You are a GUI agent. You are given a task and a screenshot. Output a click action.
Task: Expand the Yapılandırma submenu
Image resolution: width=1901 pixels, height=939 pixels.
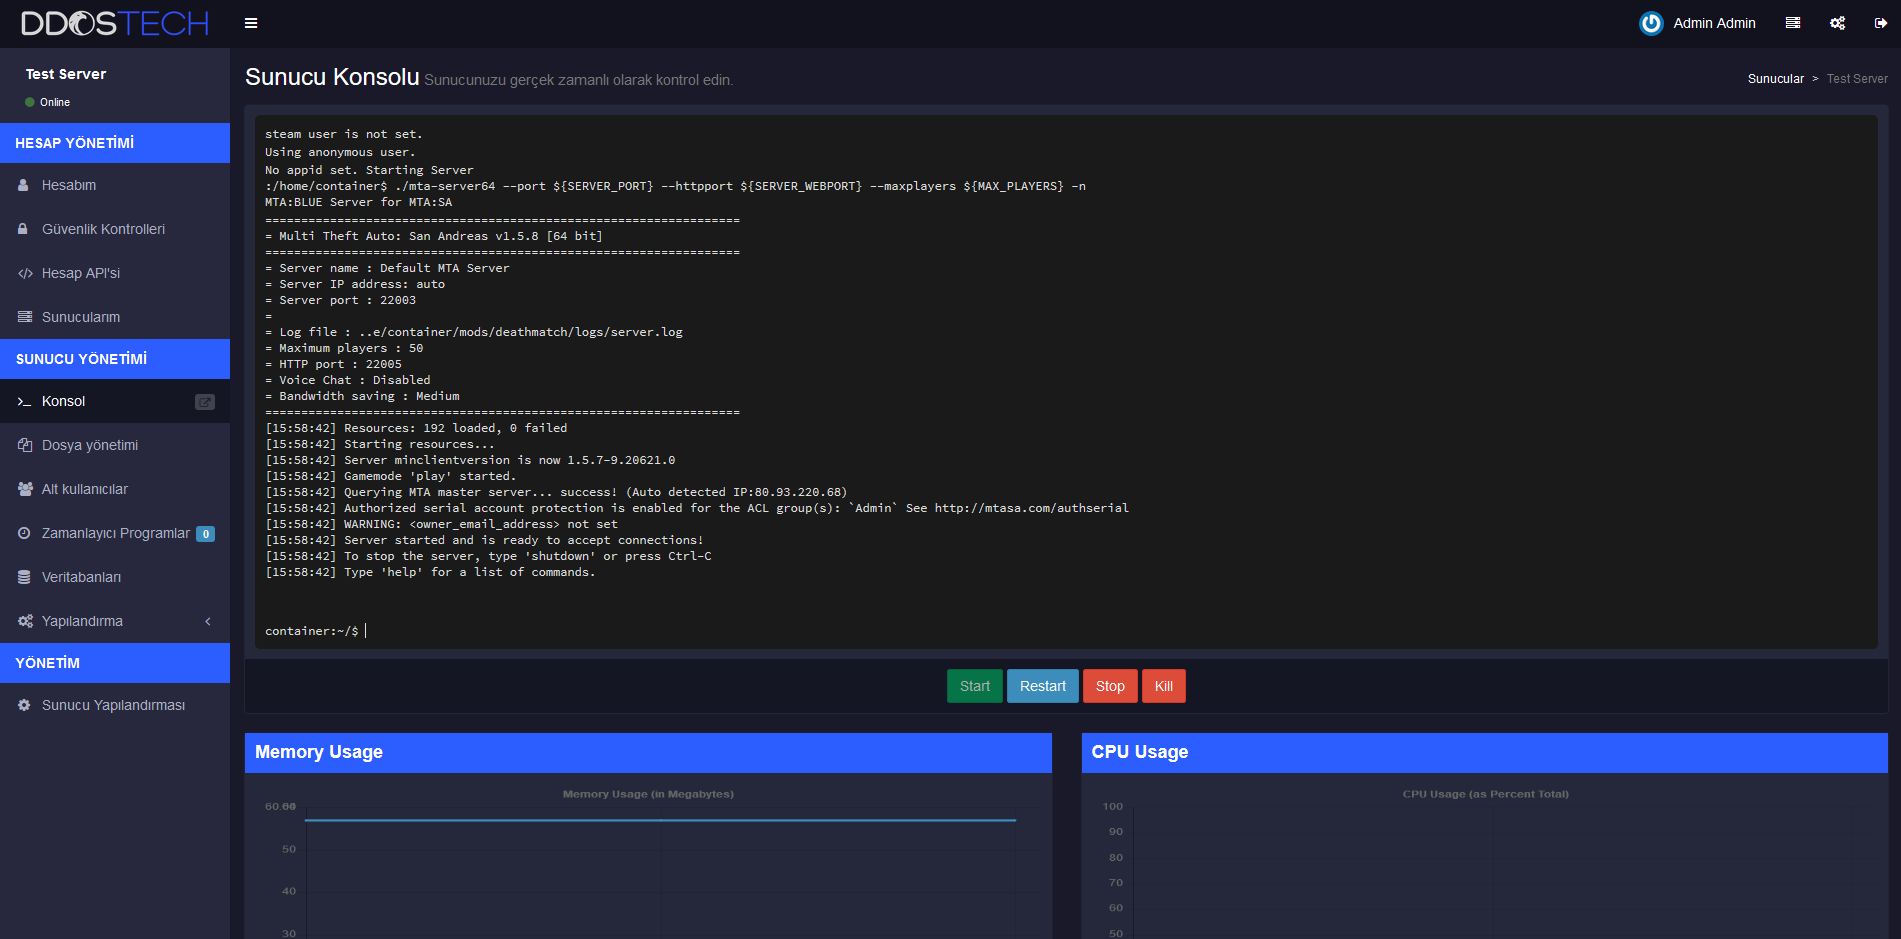115,621
